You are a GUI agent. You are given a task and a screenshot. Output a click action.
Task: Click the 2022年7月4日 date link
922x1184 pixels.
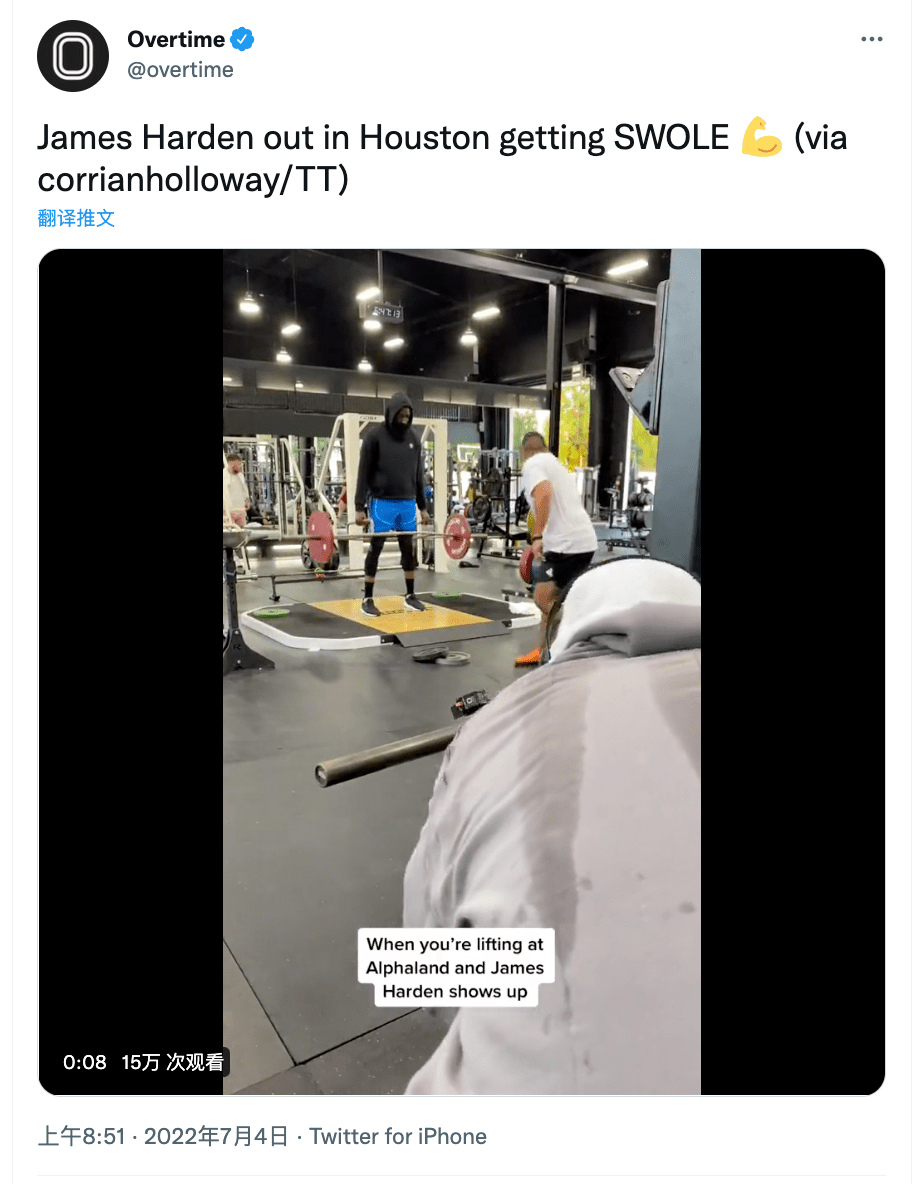coord(216,1136)
